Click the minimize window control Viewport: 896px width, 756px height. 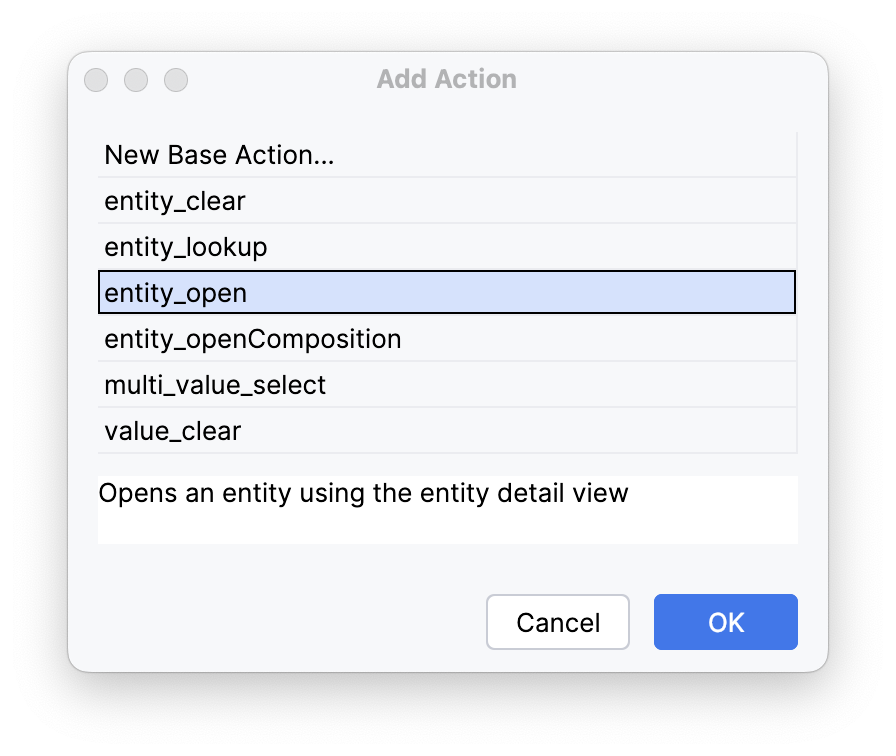136,80
